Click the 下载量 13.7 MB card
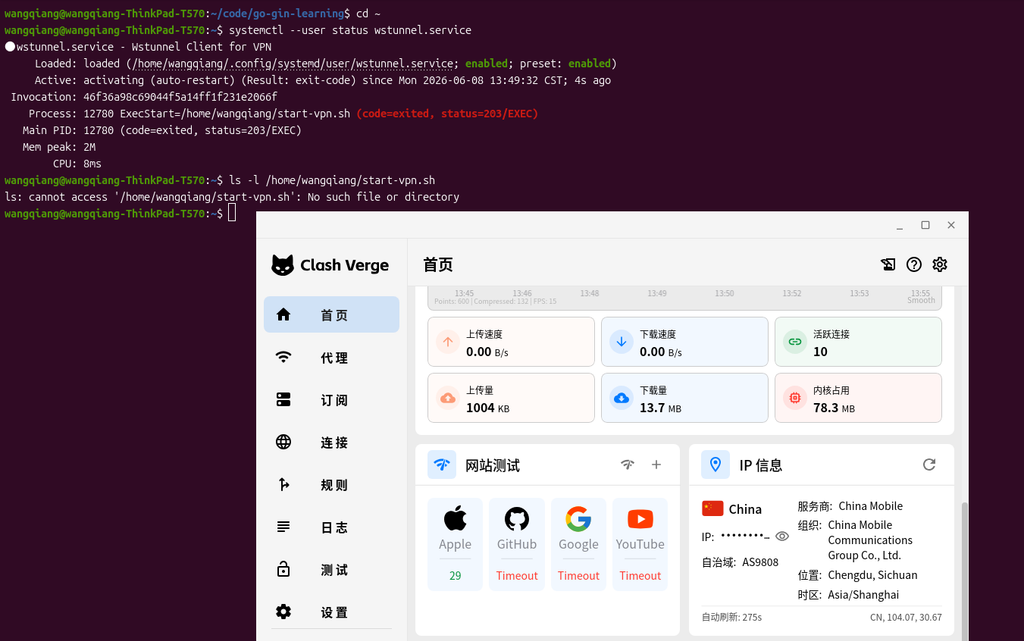This screenshot has height=641, width=1024. coord(684,398)
